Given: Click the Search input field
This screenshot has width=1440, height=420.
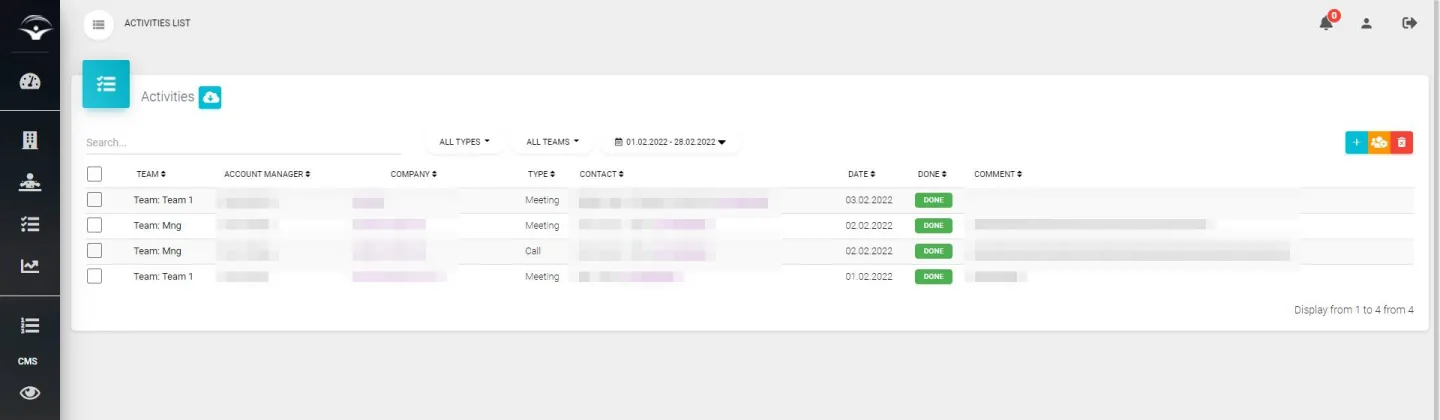Looking at the screenshot, I should pyautogui.click(x=243, y=143).
